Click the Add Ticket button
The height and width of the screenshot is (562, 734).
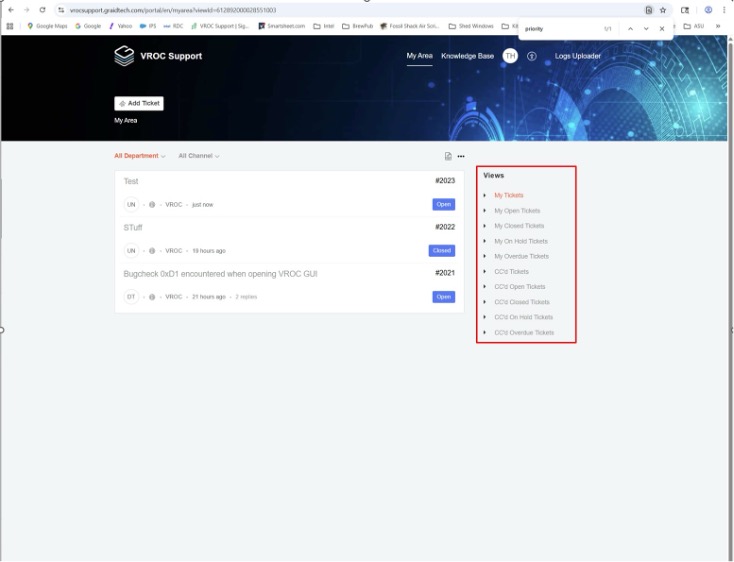[x=138, y=103]
